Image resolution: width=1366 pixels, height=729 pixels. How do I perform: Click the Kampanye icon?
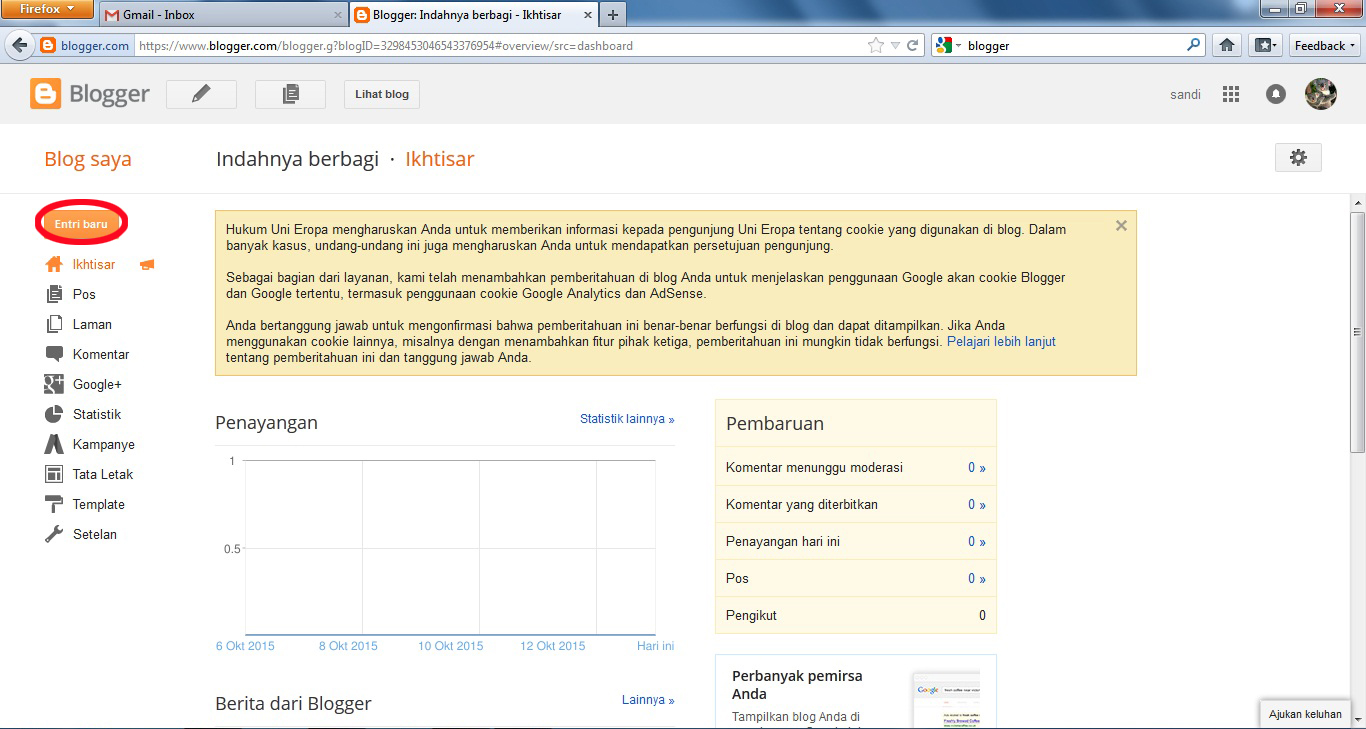click(54, 444)
